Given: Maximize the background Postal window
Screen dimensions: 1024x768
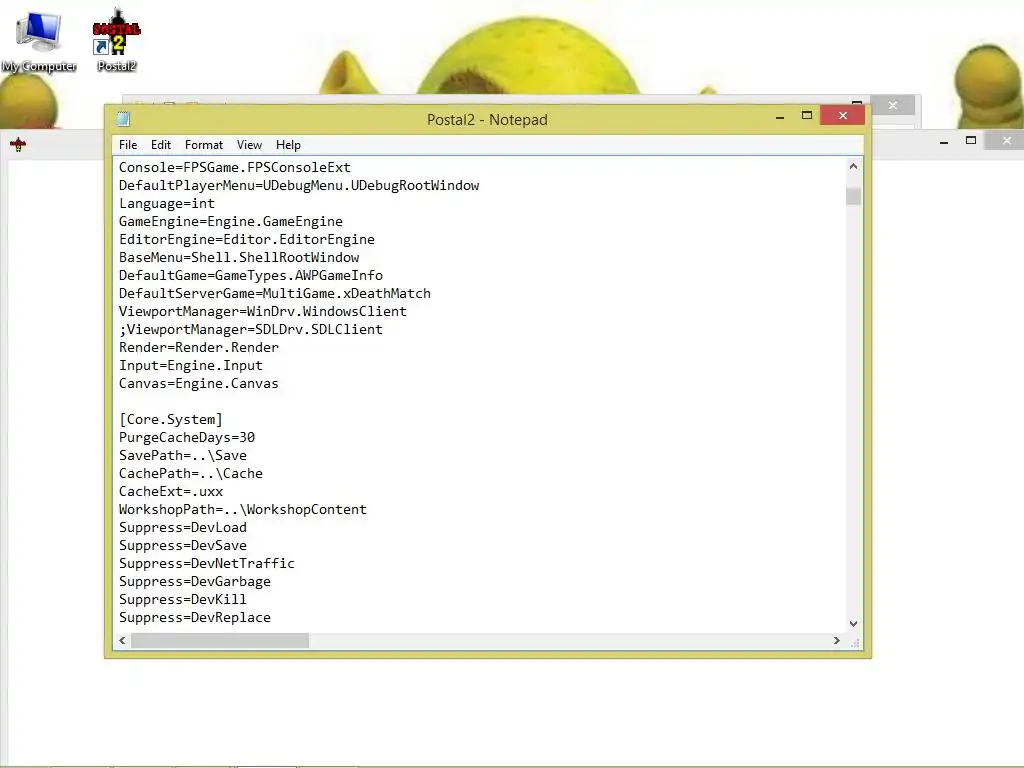Looking at the screenshot, I should coord(971,140).
